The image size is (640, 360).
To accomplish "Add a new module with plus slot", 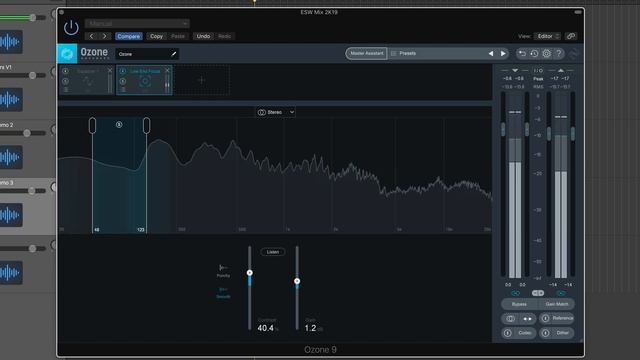I will (x=202, y=80).
